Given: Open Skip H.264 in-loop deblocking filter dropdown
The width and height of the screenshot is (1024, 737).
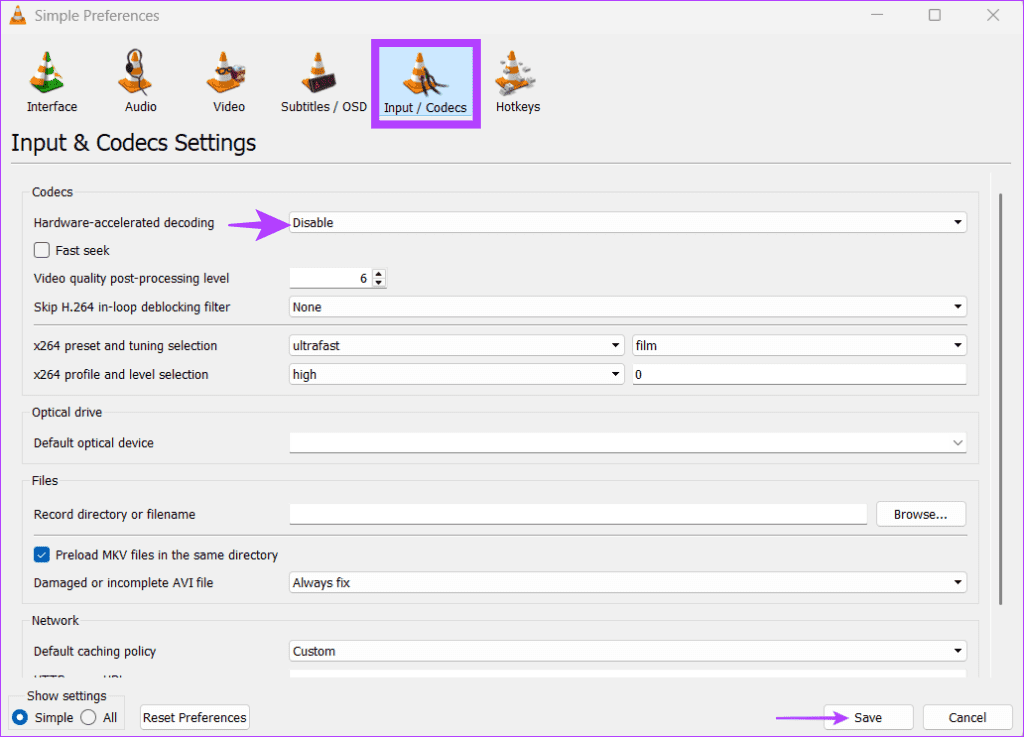Looking at the screenshot, I should [x=628, y=307].
